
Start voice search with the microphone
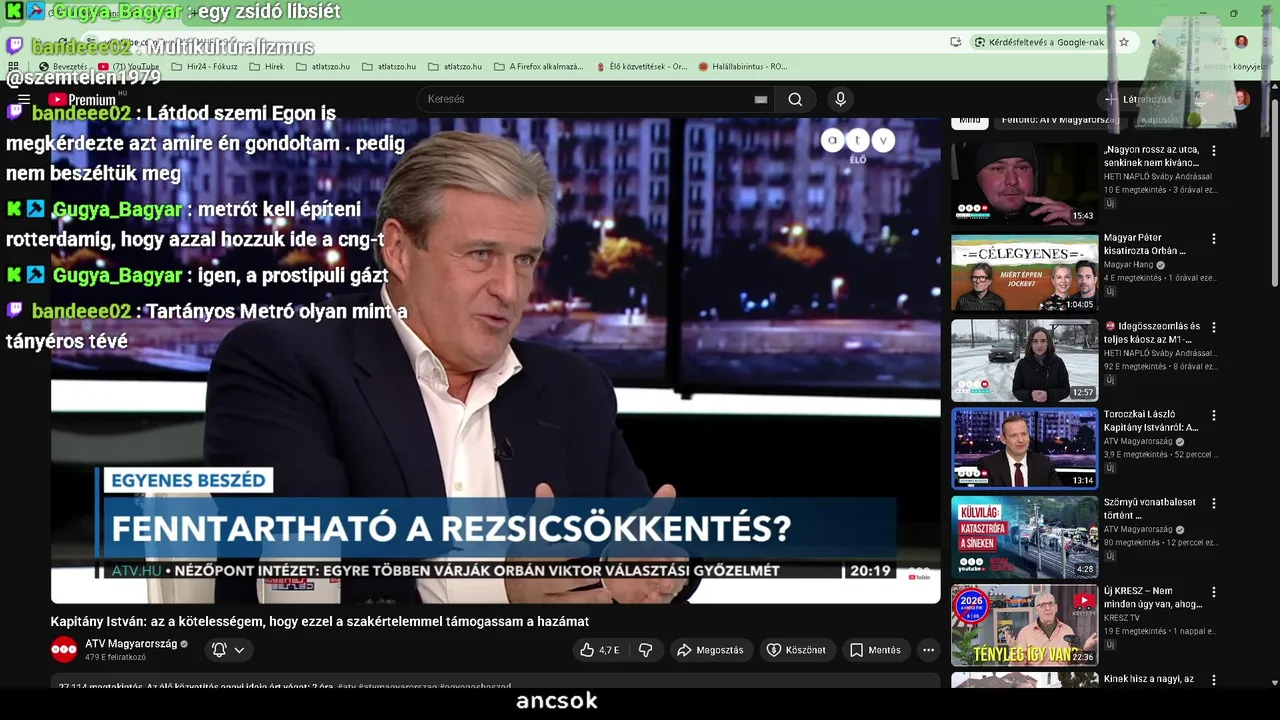tap(840, 99)
